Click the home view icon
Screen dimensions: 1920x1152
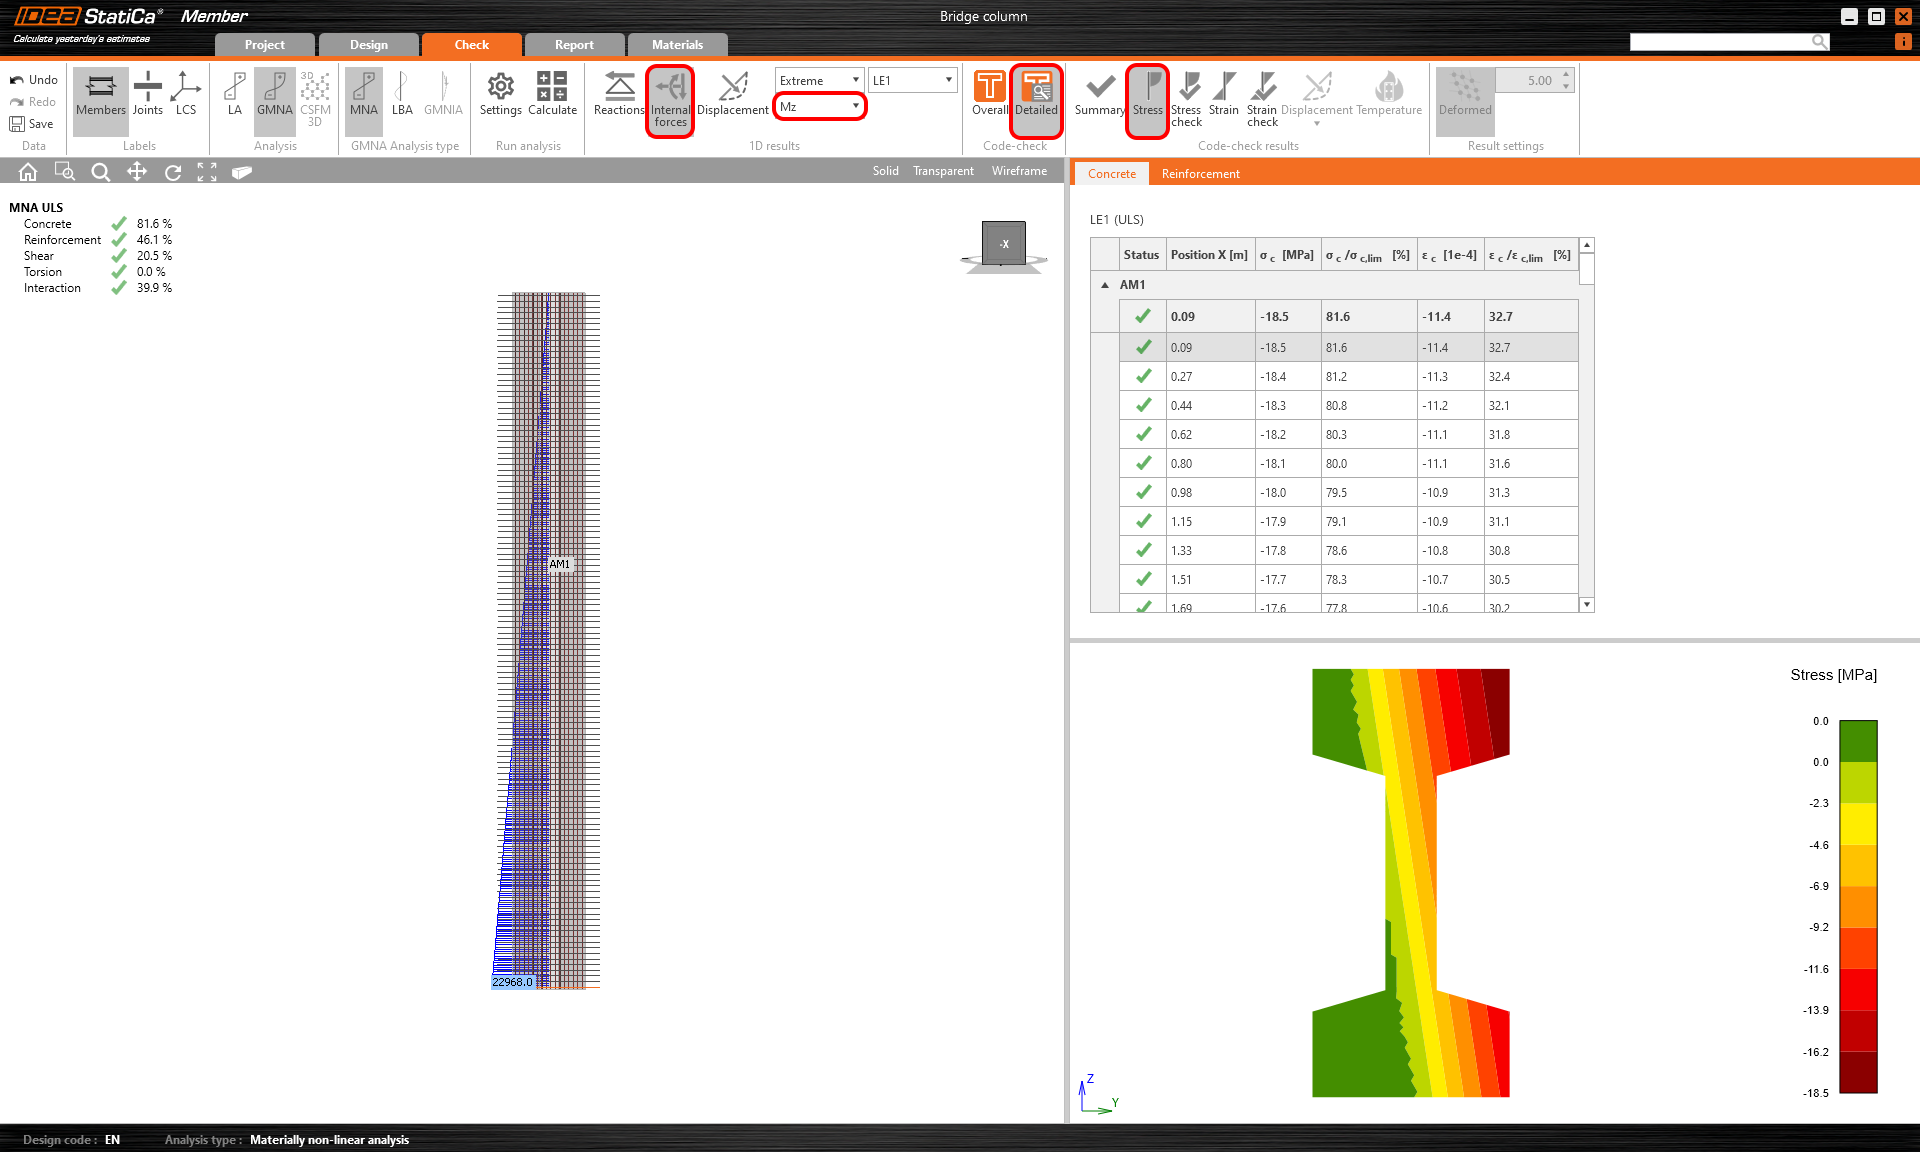pyautogui.click(x=28, y=172)
